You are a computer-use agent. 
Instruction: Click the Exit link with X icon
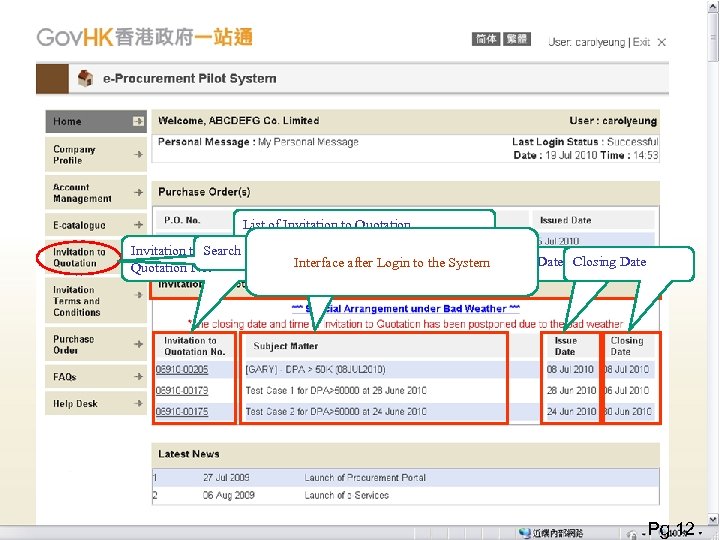pos(649,42)
